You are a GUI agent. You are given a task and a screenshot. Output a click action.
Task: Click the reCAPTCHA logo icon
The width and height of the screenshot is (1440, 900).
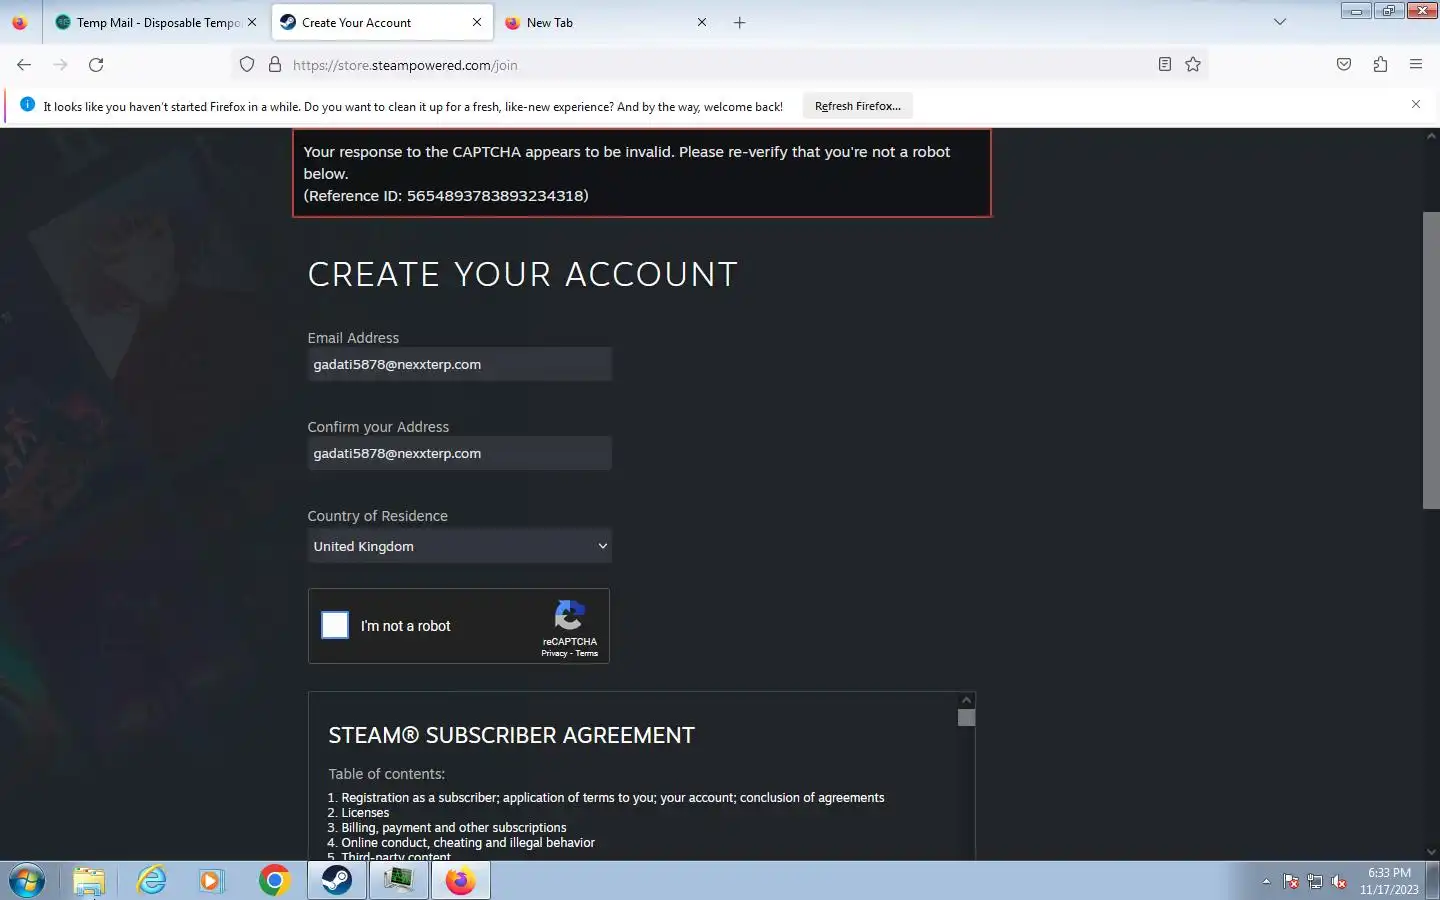point(569,615)
